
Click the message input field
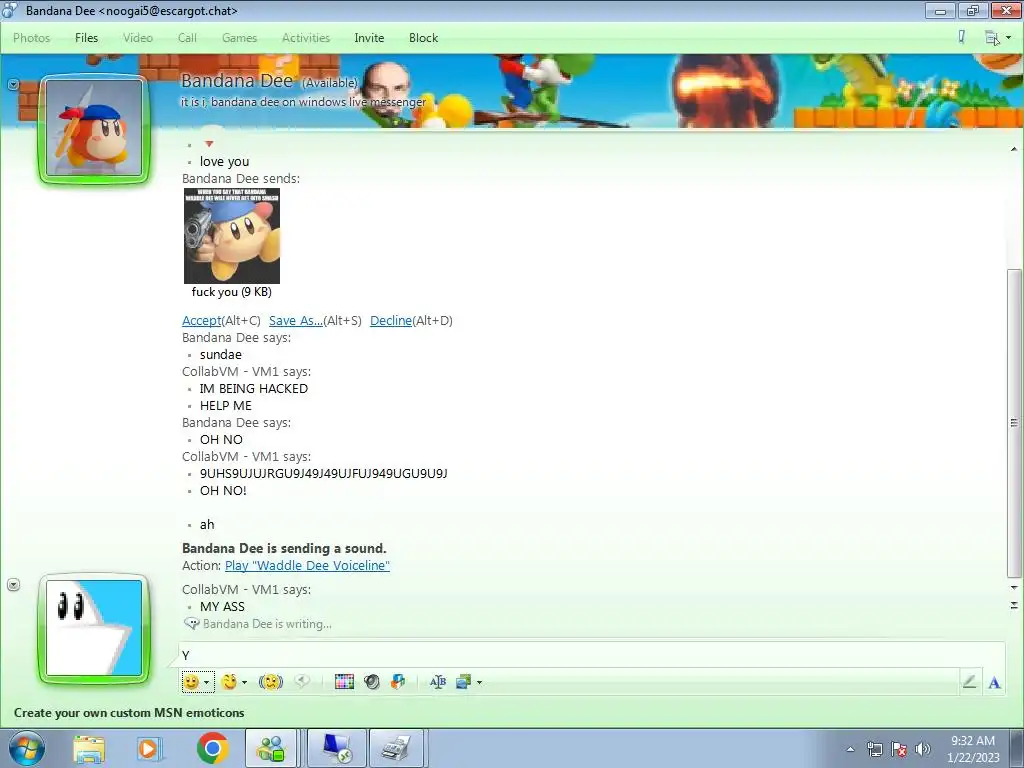pyautogui.click(x=591, y=655)
